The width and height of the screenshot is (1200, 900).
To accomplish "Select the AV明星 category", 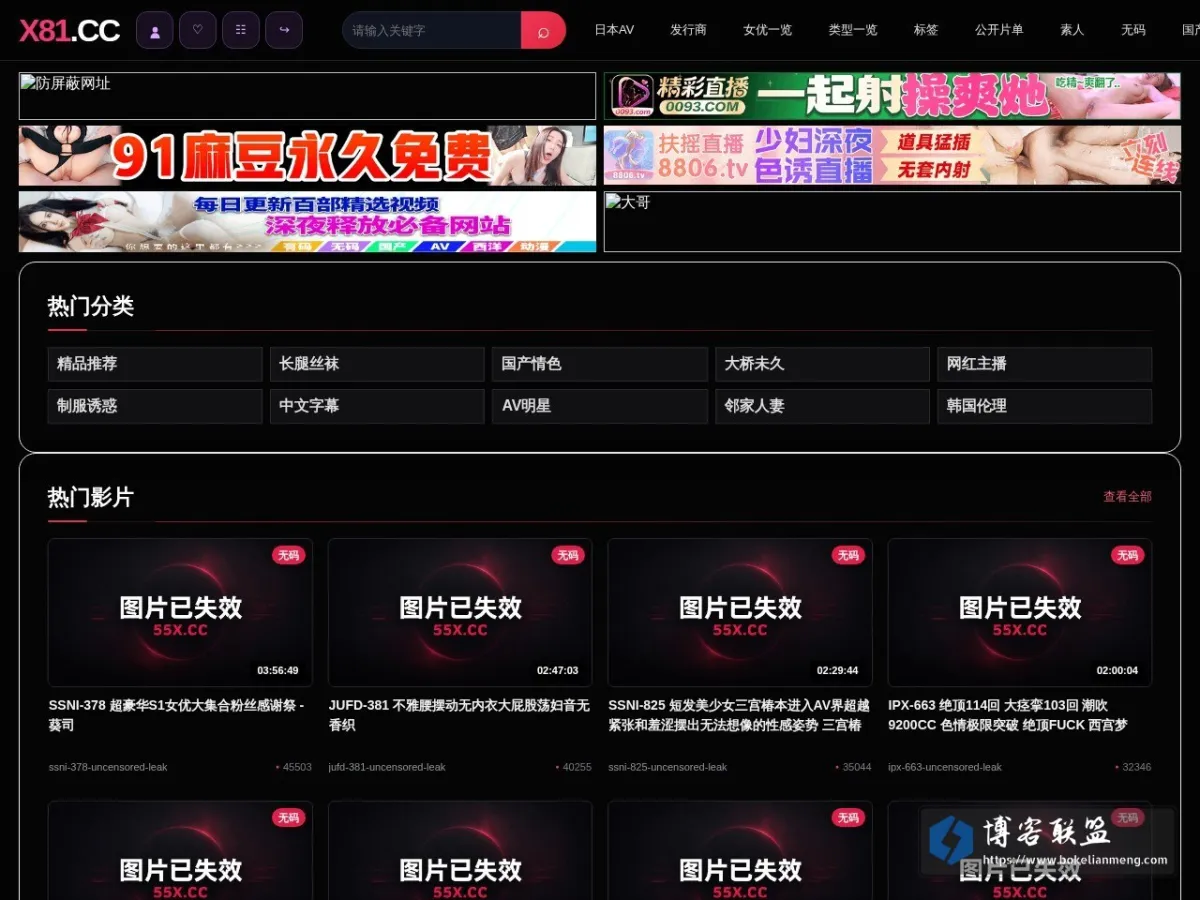I will coord(600,406).
